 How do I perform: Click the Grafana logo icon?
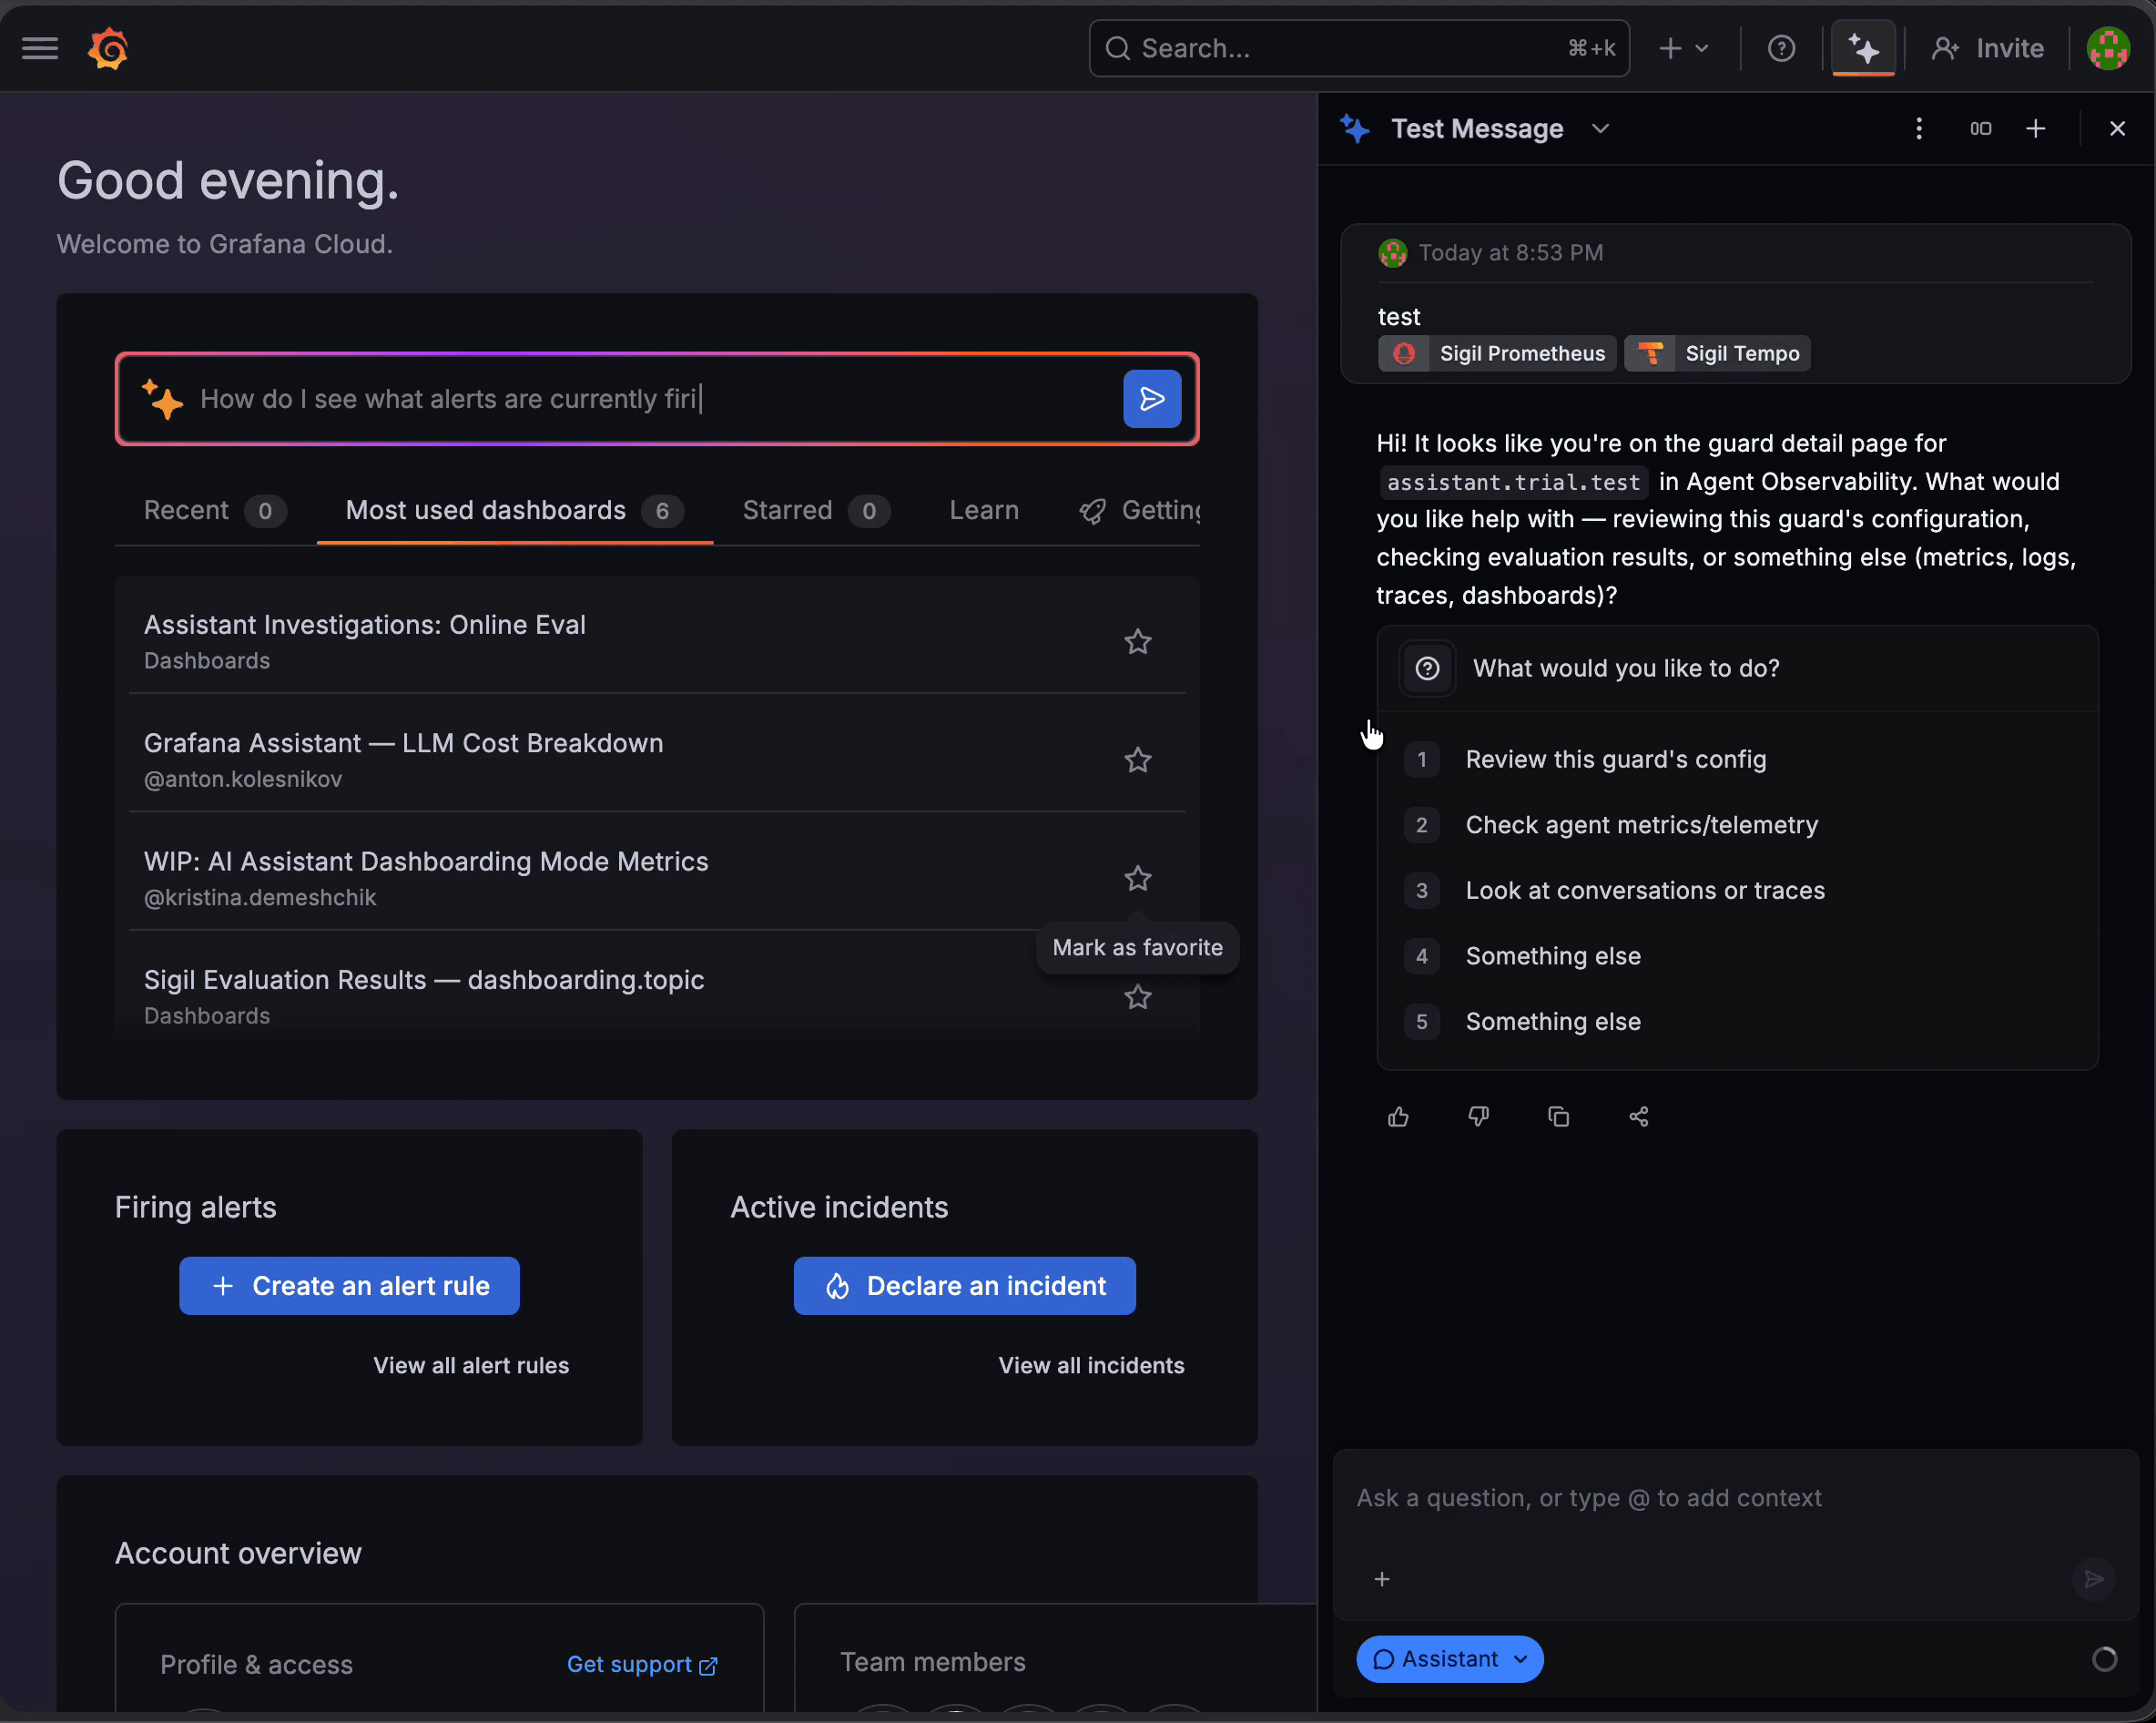pos(108,48)
